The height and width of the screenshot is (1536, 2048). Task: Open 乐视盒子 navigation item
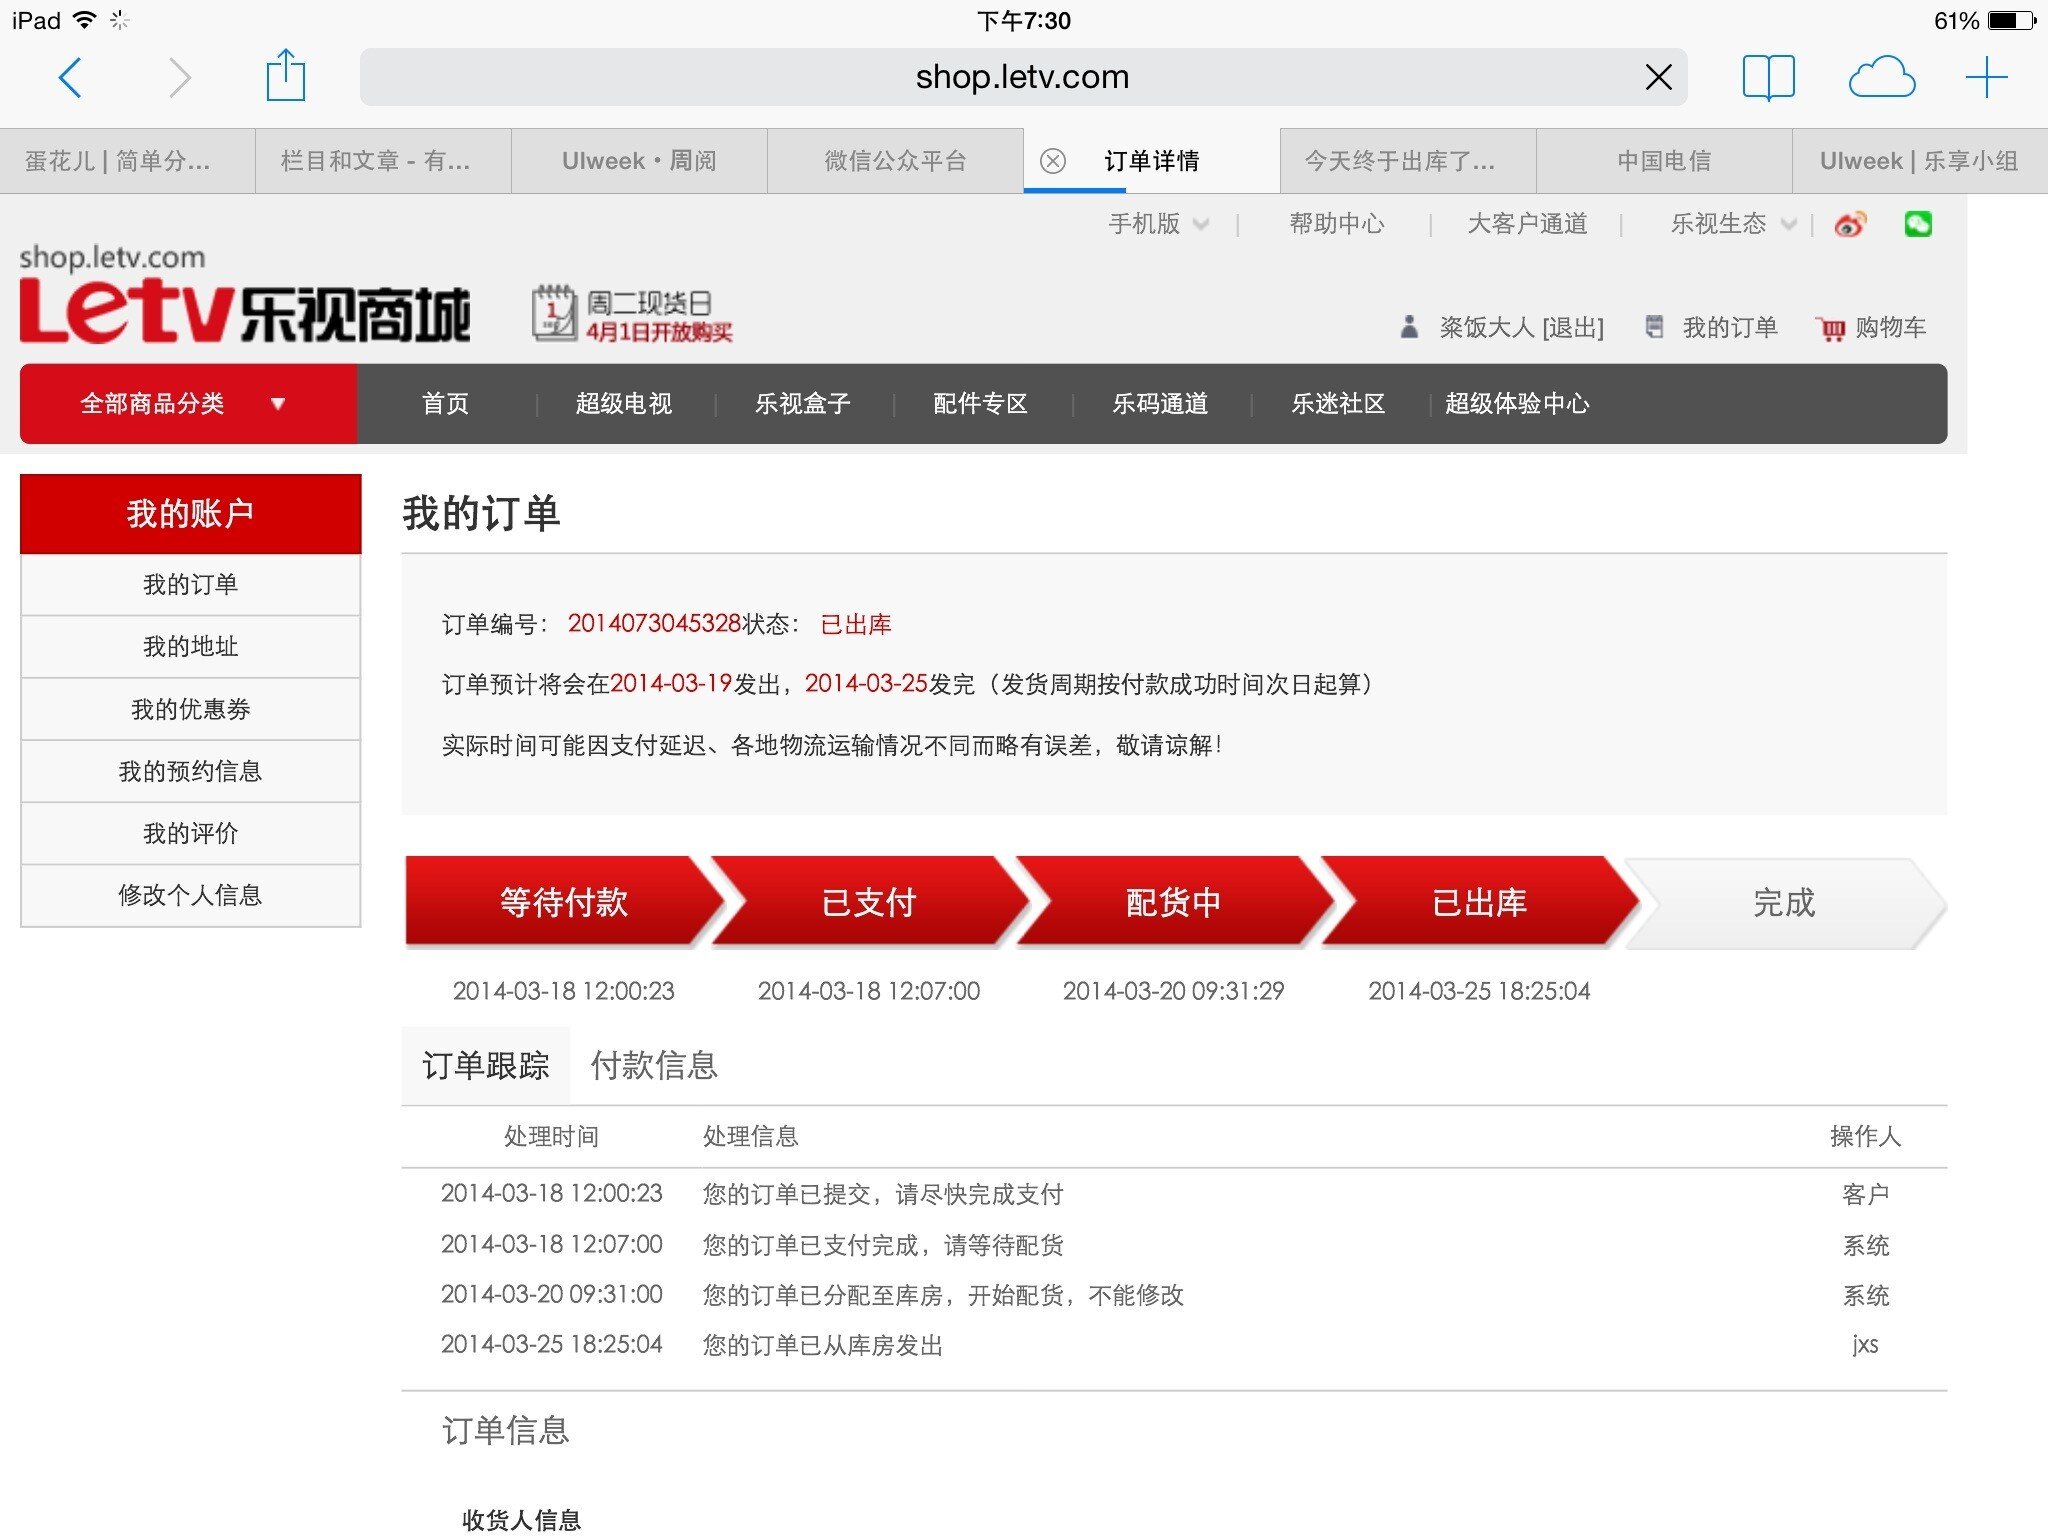tap(802, 404)
